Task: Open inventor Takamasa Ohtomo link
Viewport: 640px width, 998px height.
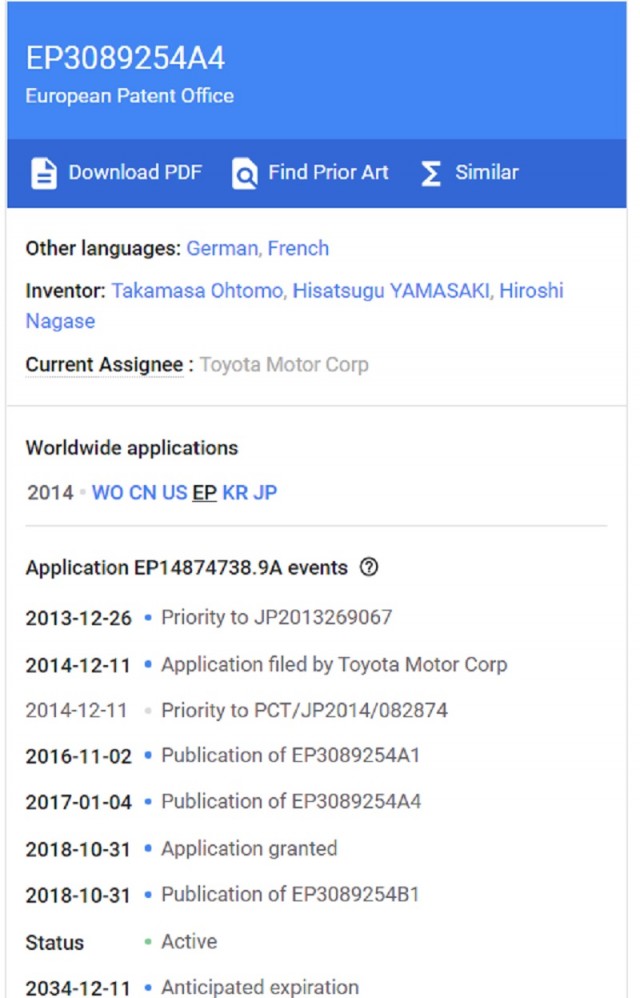Action: pos(198,291)
